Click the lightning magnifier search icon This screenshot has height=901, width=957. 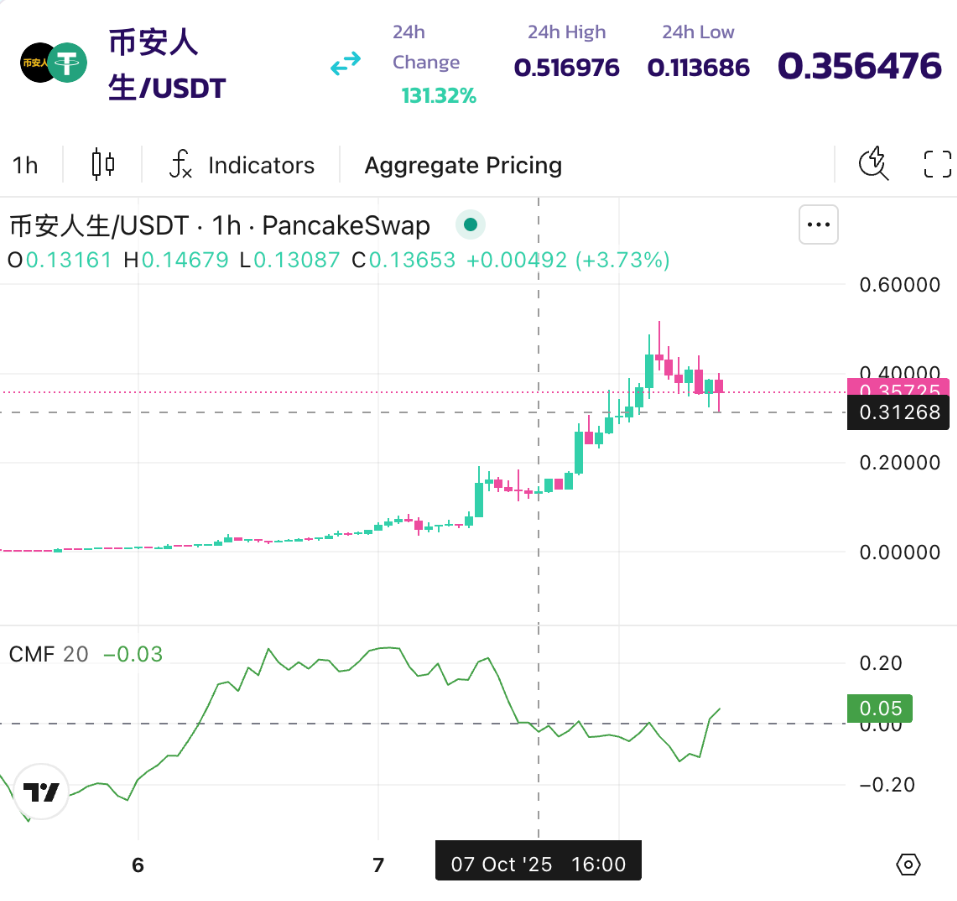[872, 164]
